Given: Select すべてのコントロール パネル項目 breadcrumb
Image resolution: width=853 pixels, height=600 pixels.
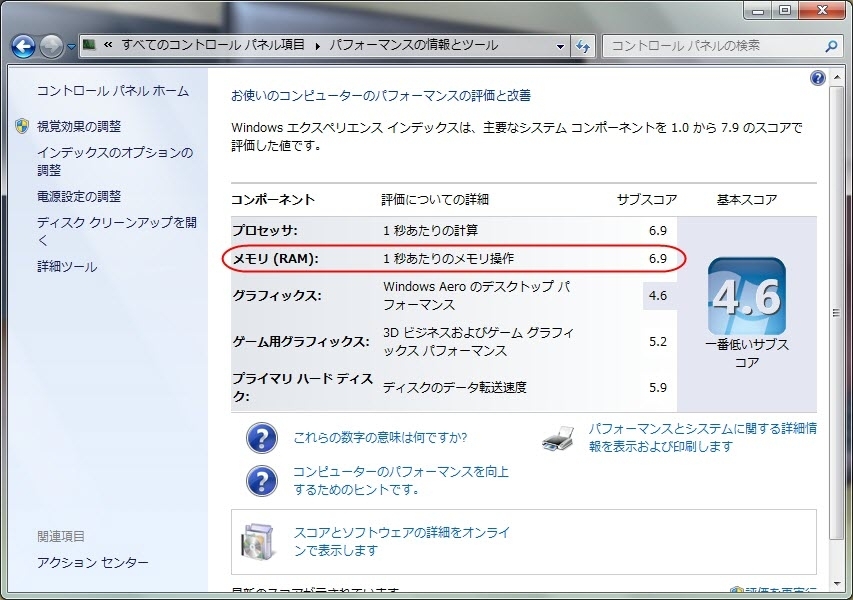Looking at the screenshot, I should tap(214, 46).
